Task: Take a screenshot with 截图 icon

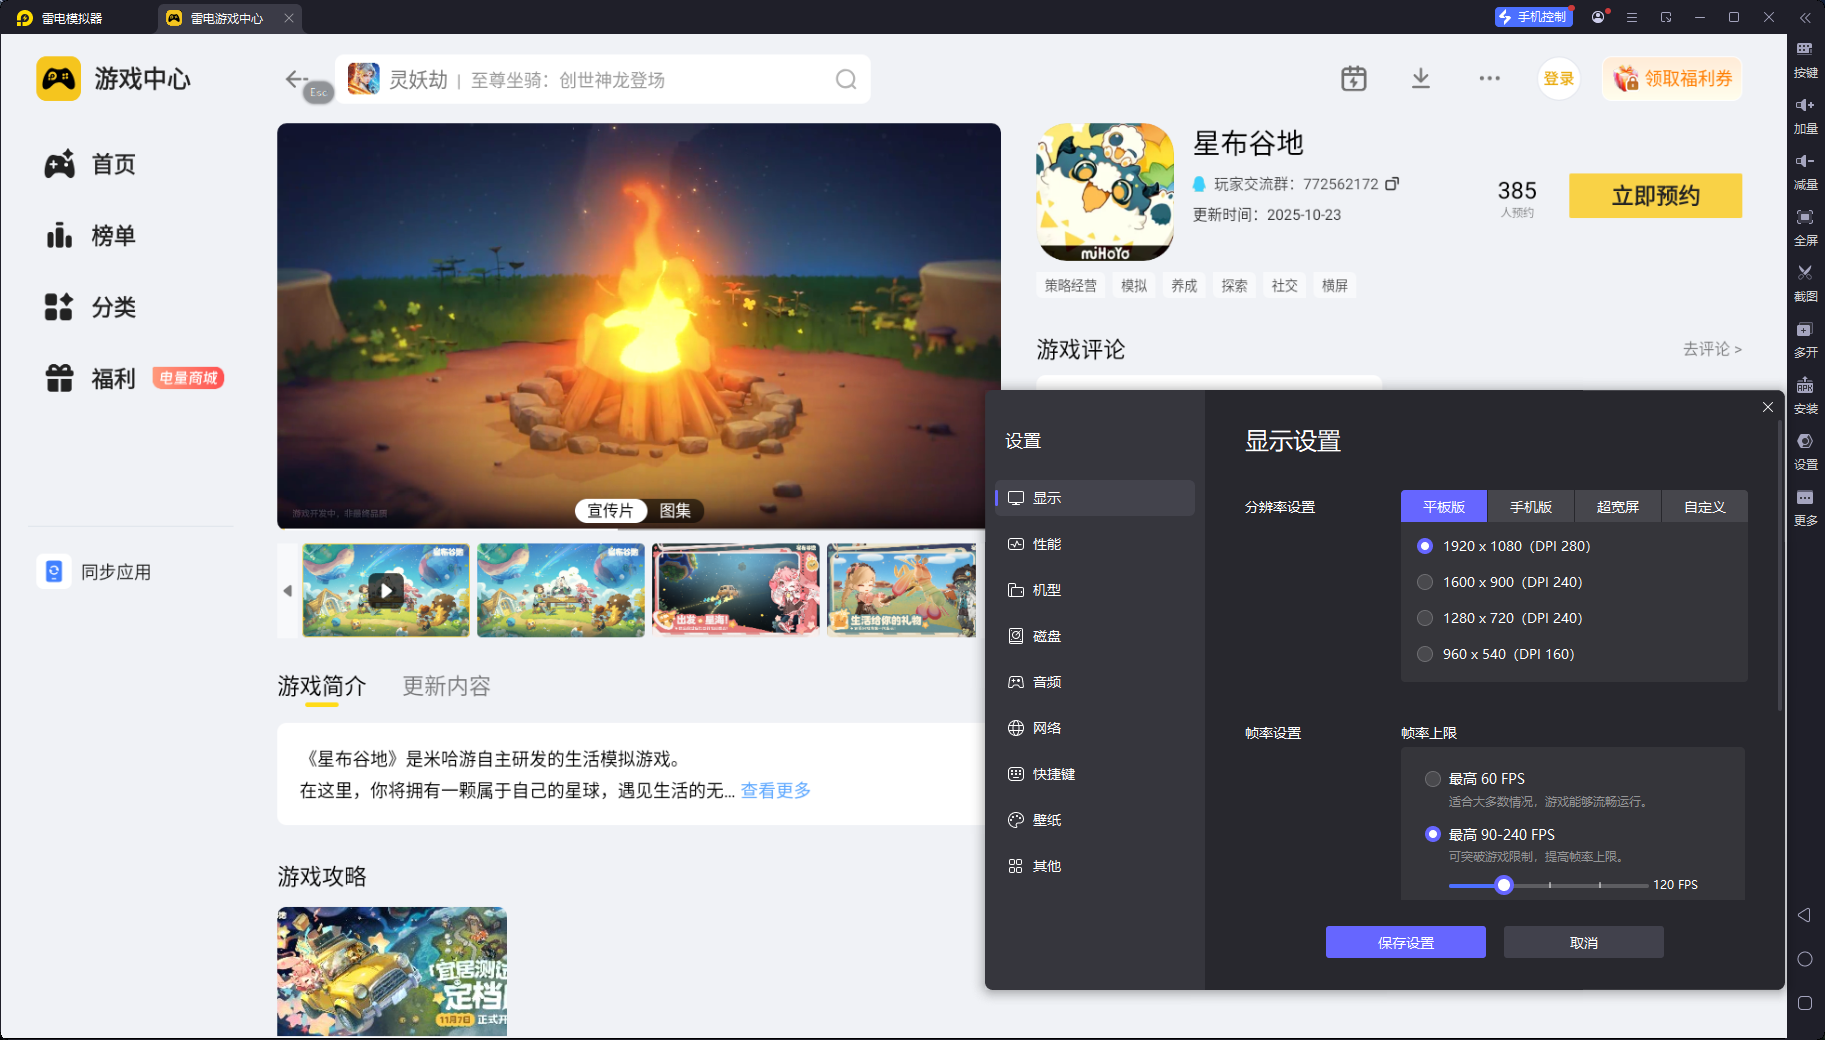Action: [1805, 284]
